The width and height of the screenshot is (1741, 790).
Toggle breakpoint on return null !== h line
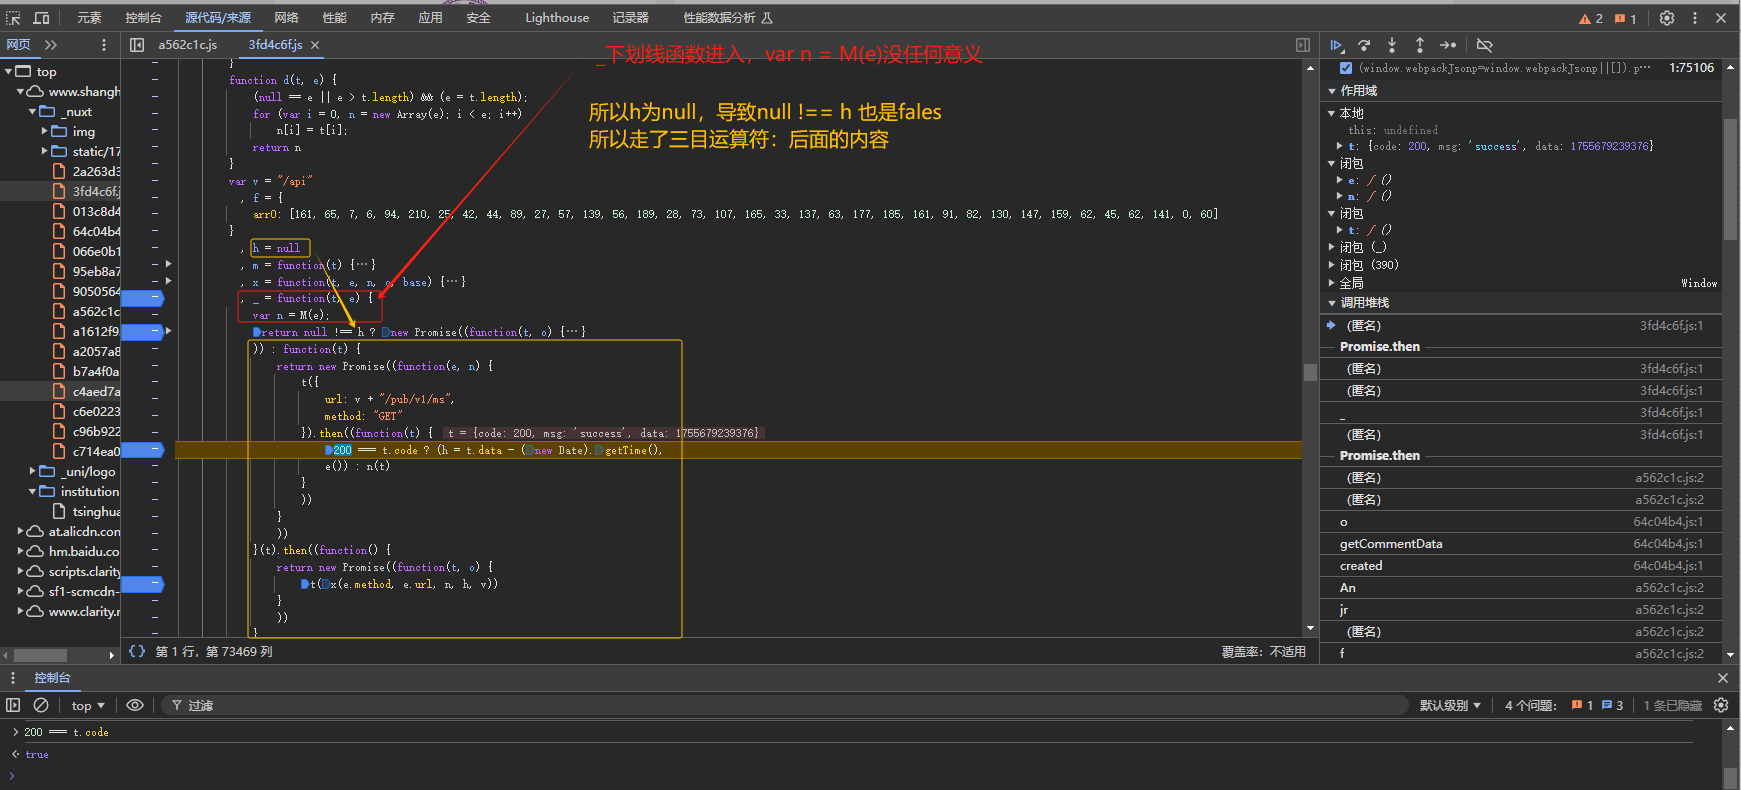click(x=142, y=331)
